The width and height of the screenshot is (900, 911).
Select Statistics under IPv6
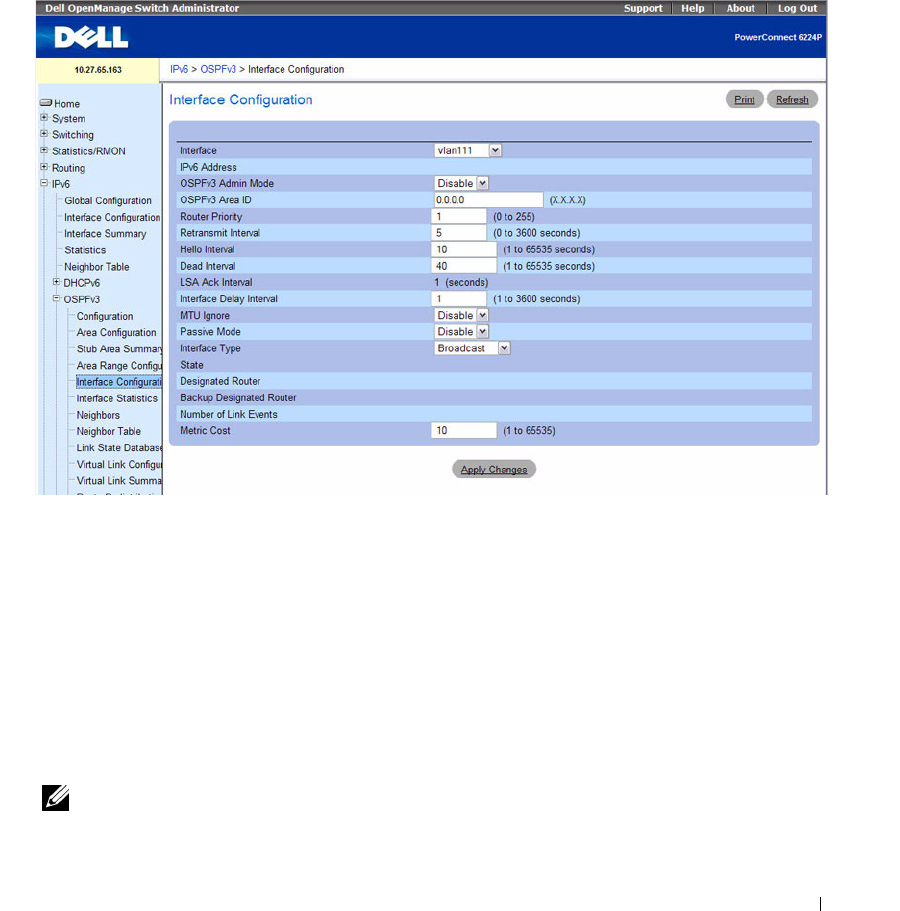pos(85,250)
